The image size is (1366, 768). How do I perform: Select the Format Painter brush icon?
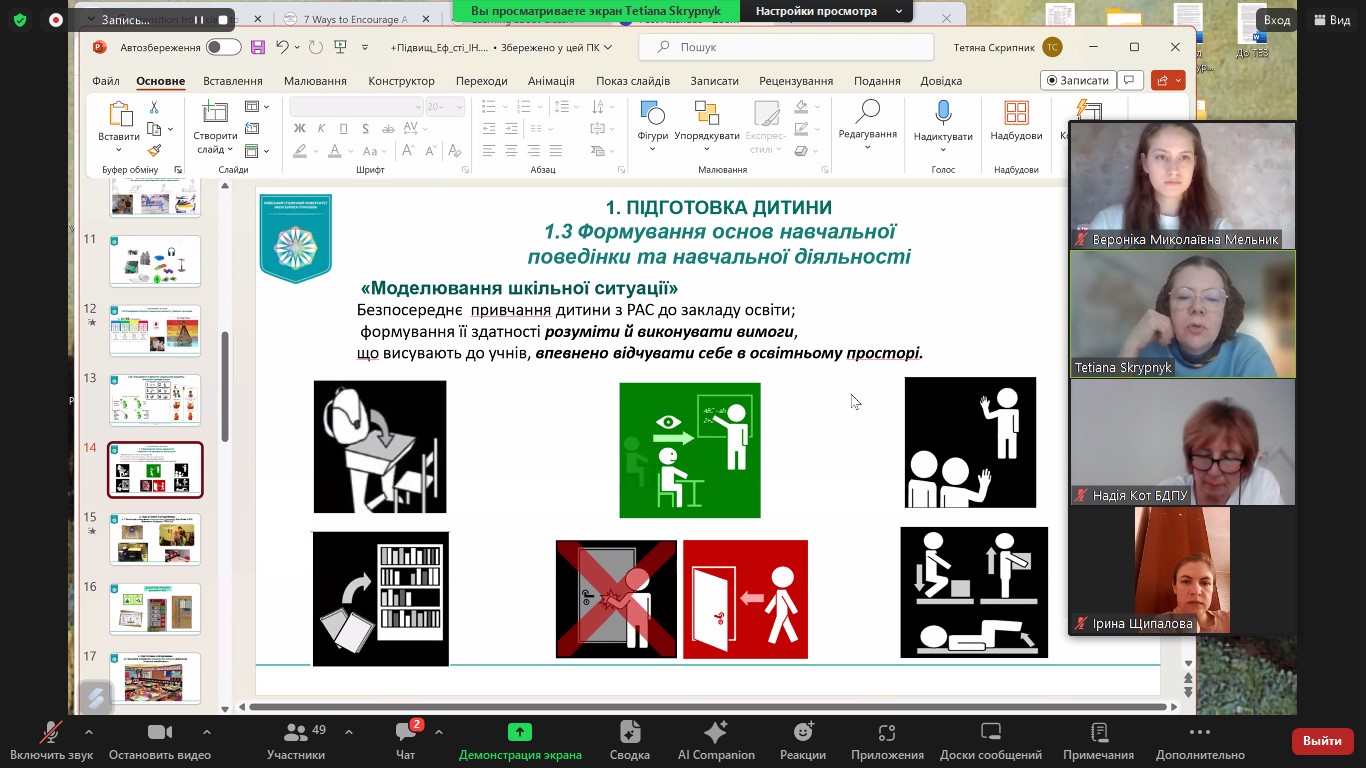point(154,151)
